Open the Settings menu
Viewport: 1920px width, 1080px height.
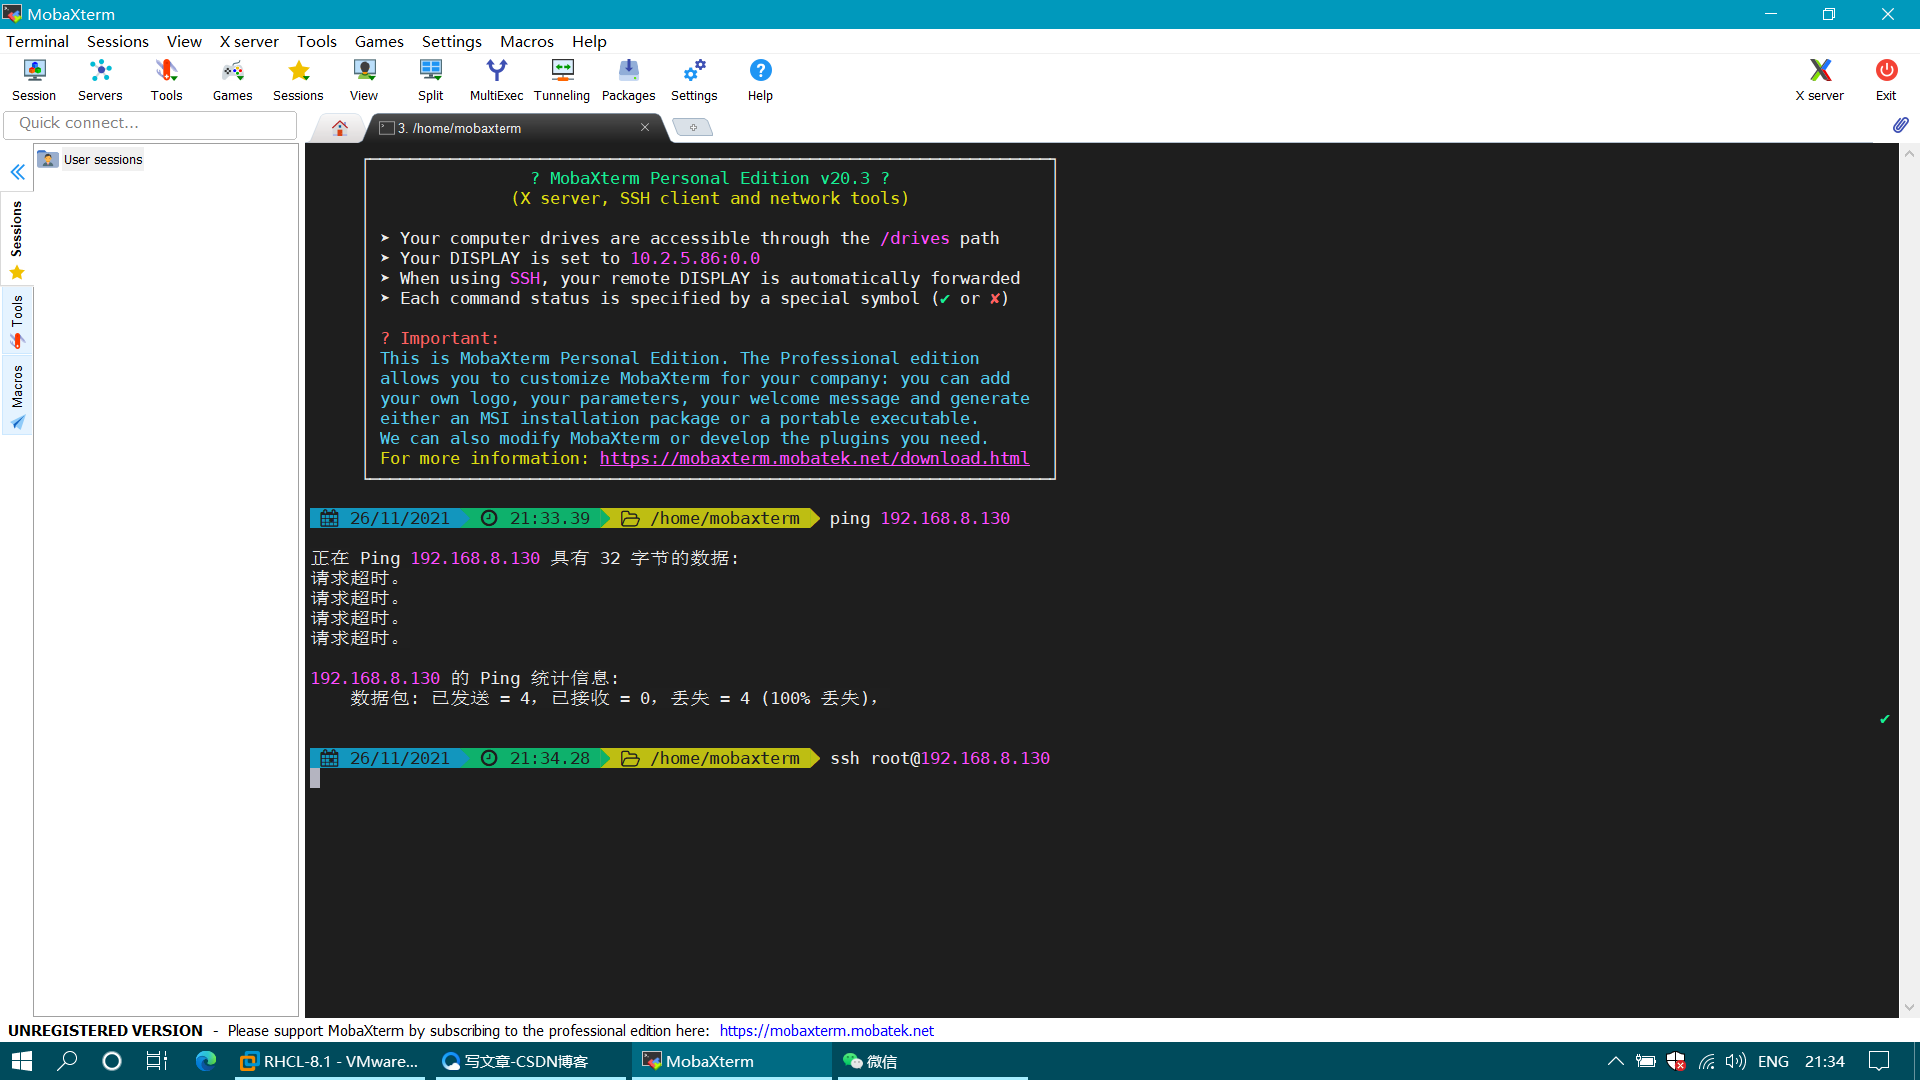point(451,41)
